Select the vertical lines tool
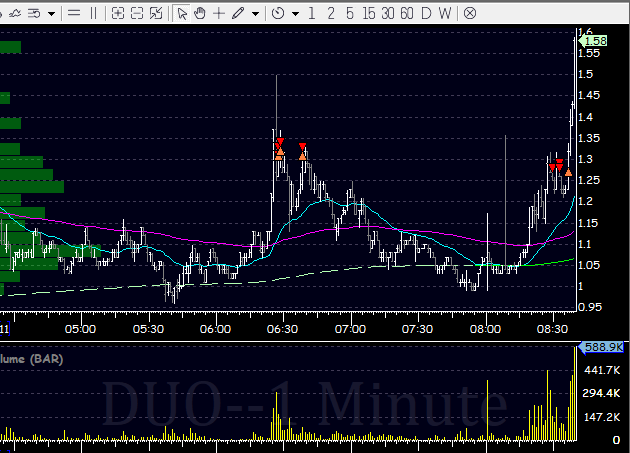 tap(94, 13)
